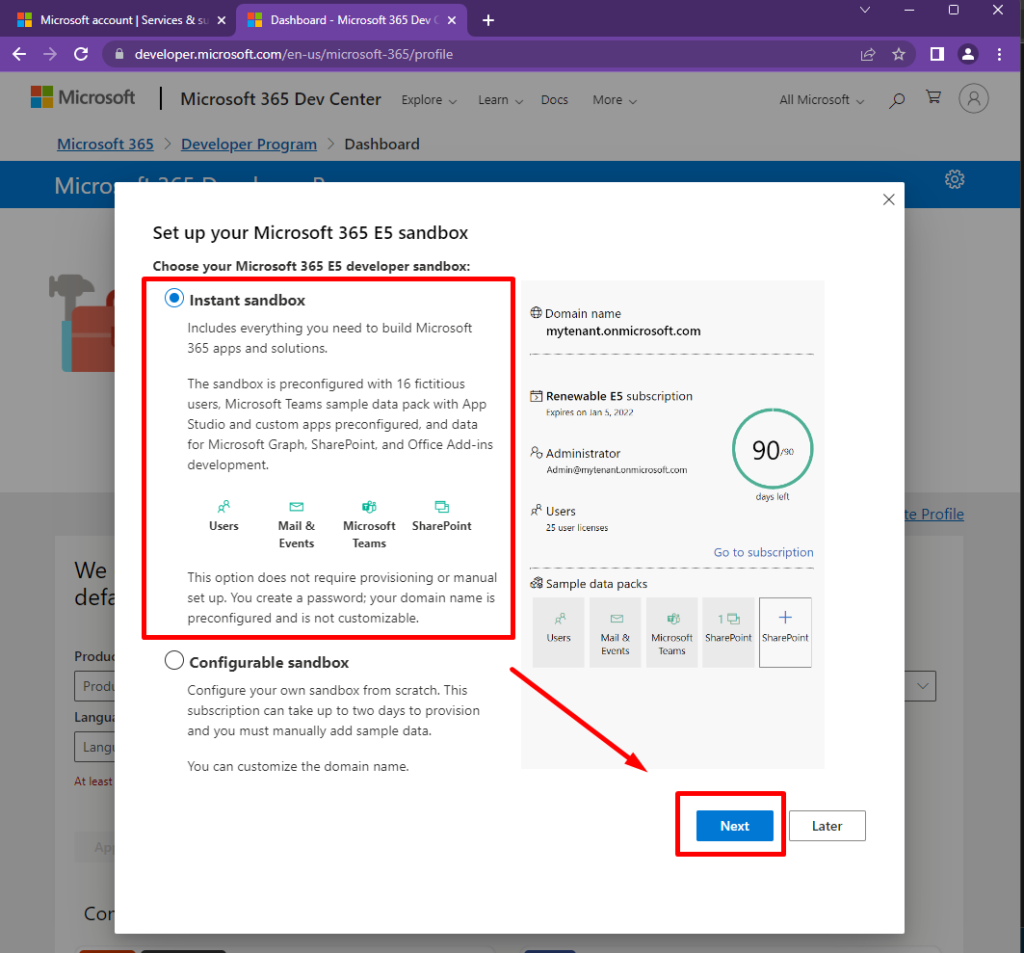
Task: Select the Configurable sandbox radio option
Action: 174,660
